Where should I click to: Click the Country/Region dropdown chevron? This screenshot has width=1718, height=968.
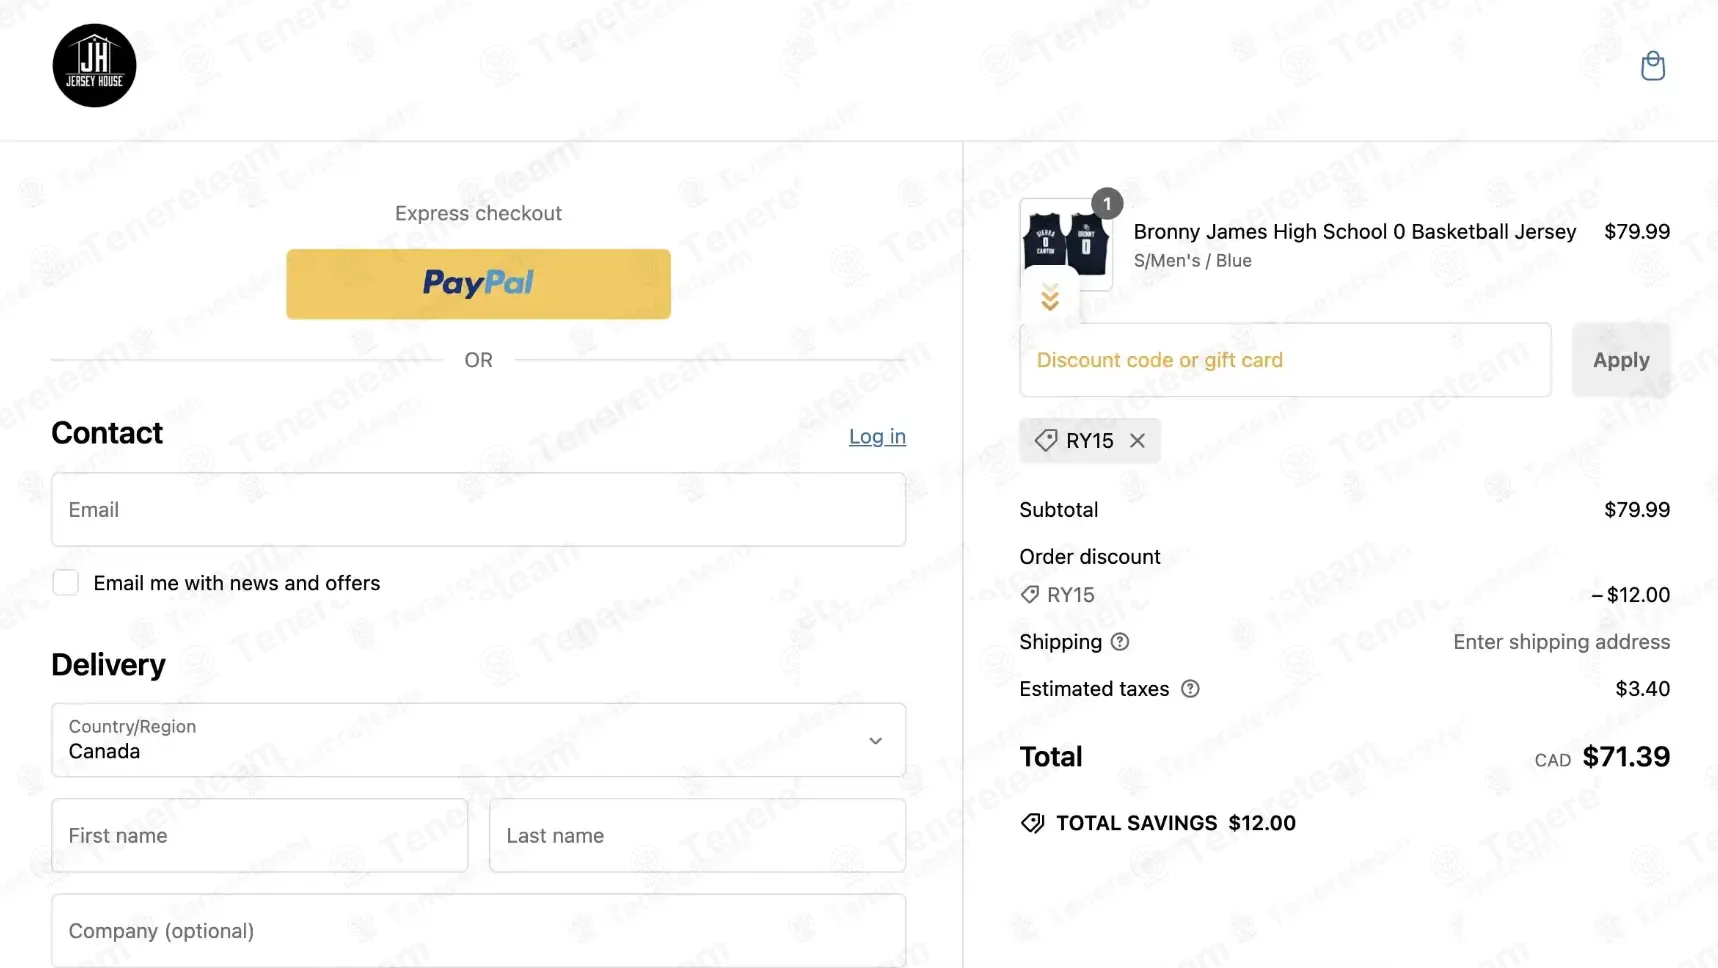click(x=876, y=741)
